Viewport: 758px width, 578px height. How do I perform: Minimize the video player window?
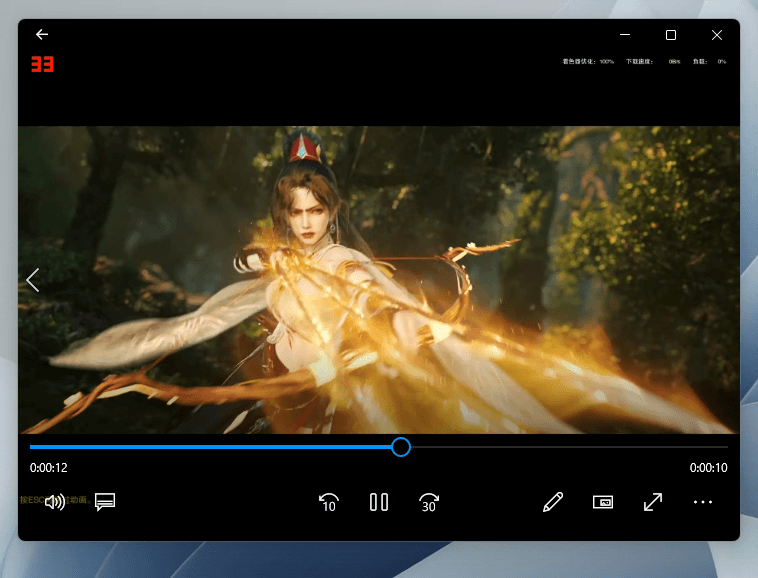coord(625,35)
